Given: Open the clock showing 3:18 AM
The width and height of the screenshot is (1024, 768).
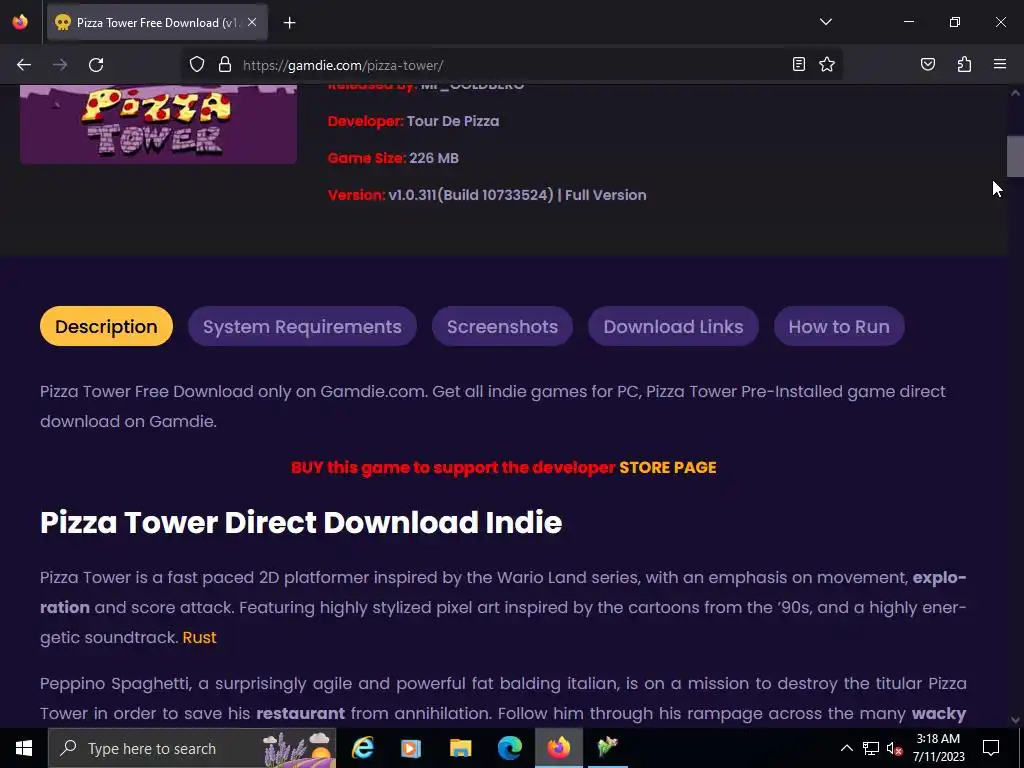Looking at the screenshot, I should pyautogui.click(x=938, y=748).
